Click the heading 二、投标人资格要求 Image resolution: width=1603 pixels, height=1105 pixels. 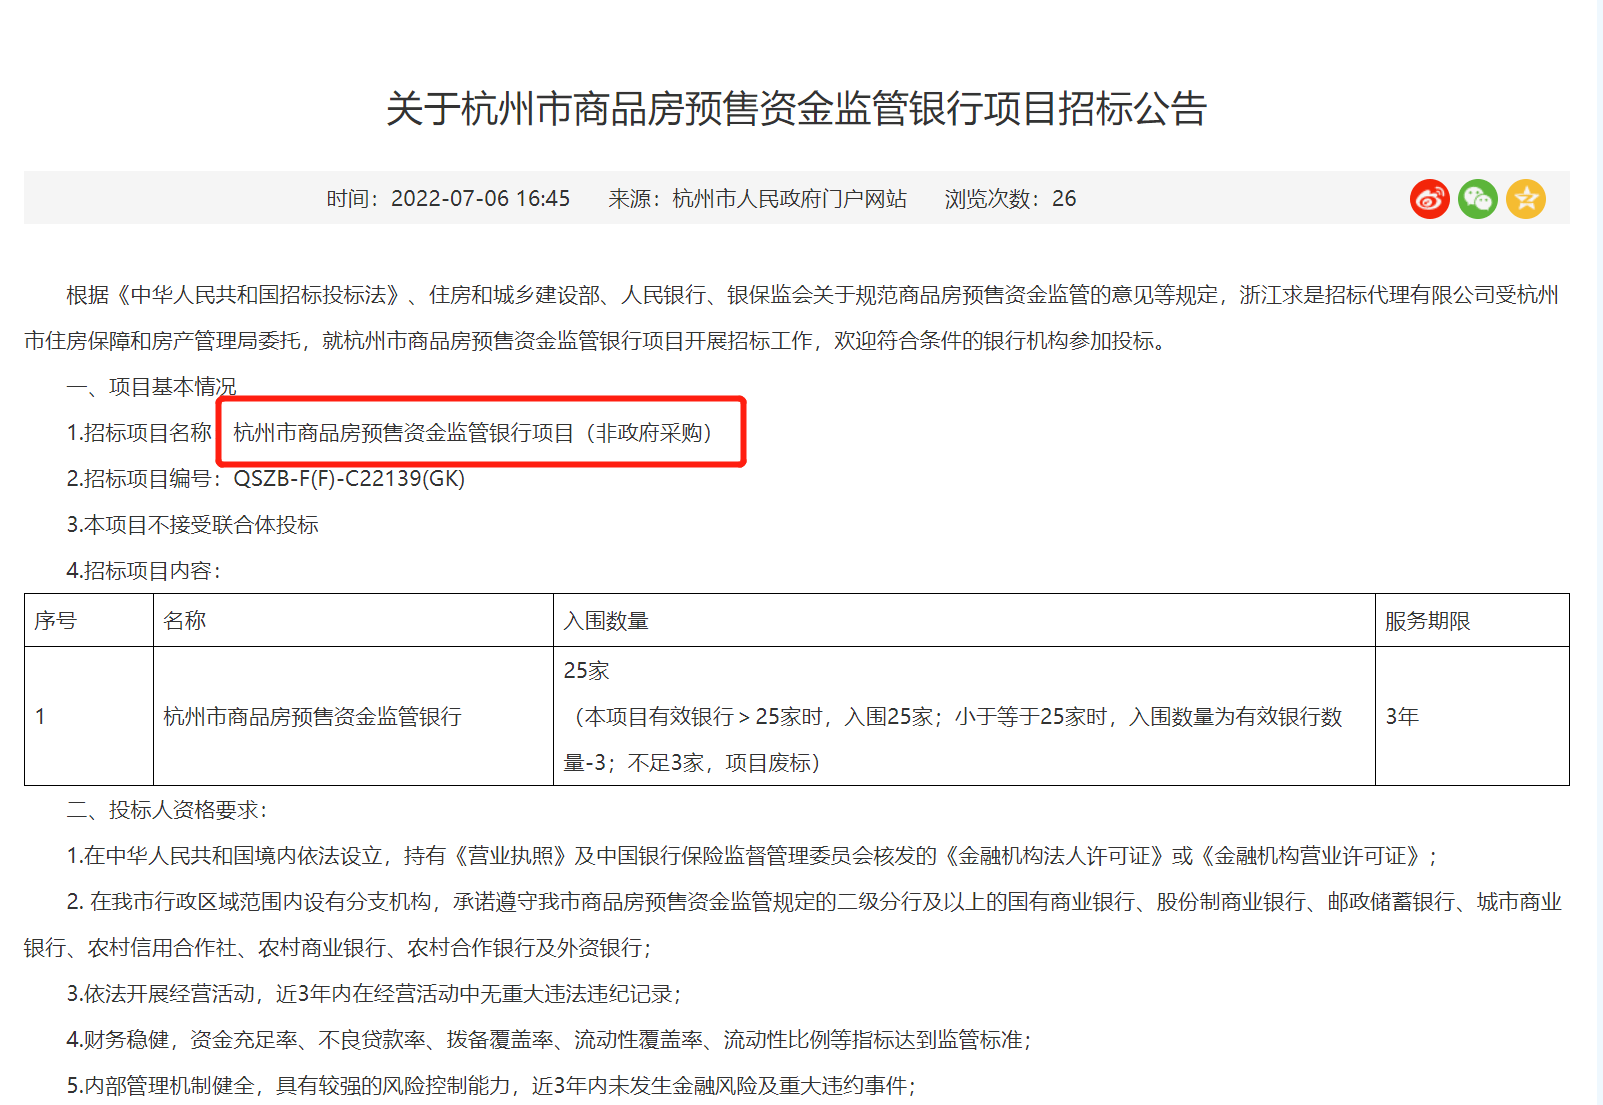coord(166,810)
